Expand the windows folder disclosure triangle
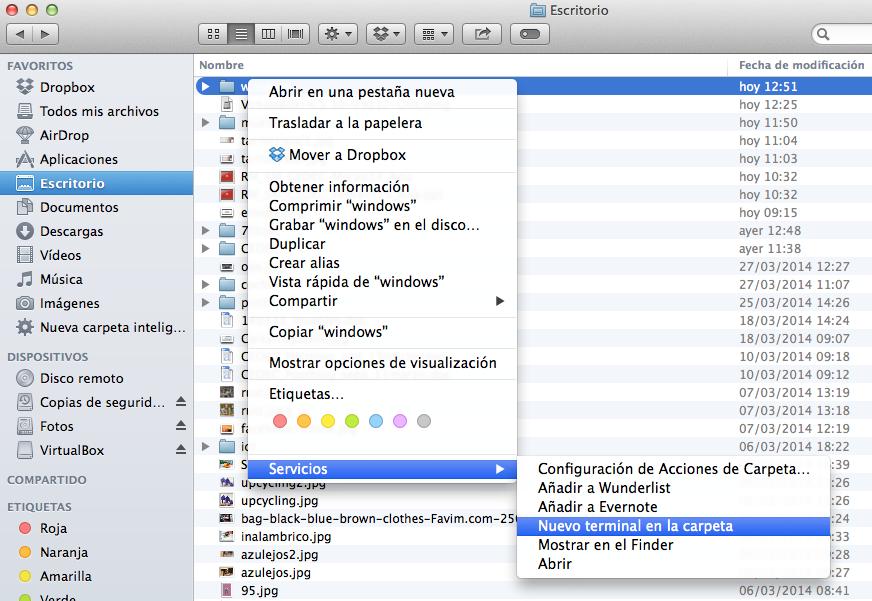 [x=205, y=86]
